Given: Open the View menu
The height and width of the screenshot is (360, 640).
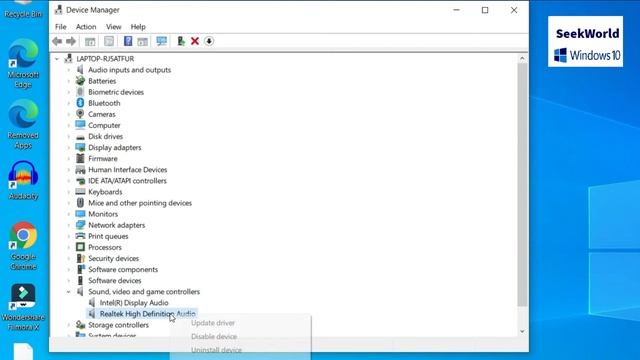Looking at the screenshot, I should (113, 27).
